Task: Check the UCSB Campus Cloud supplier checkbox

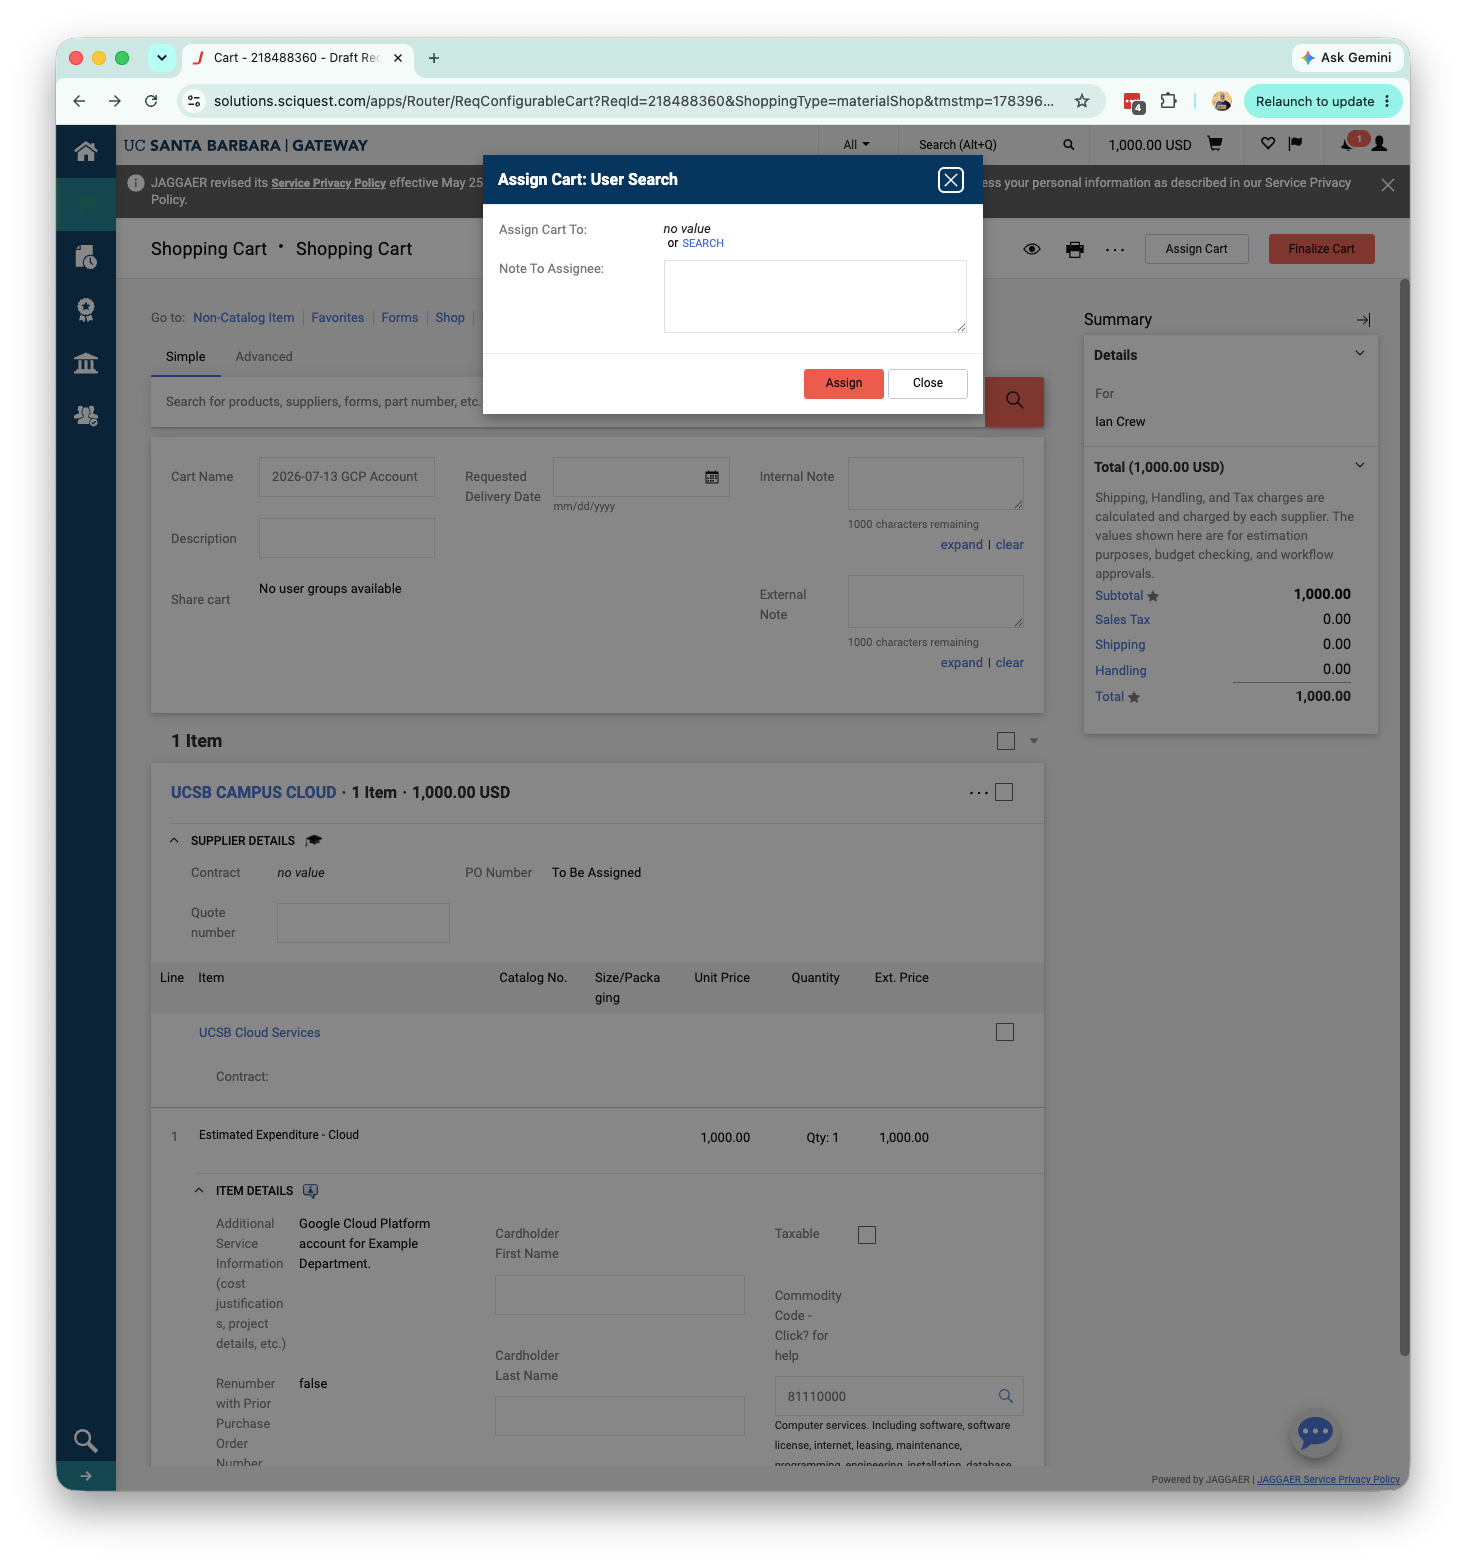Action: coord(1005,792)
